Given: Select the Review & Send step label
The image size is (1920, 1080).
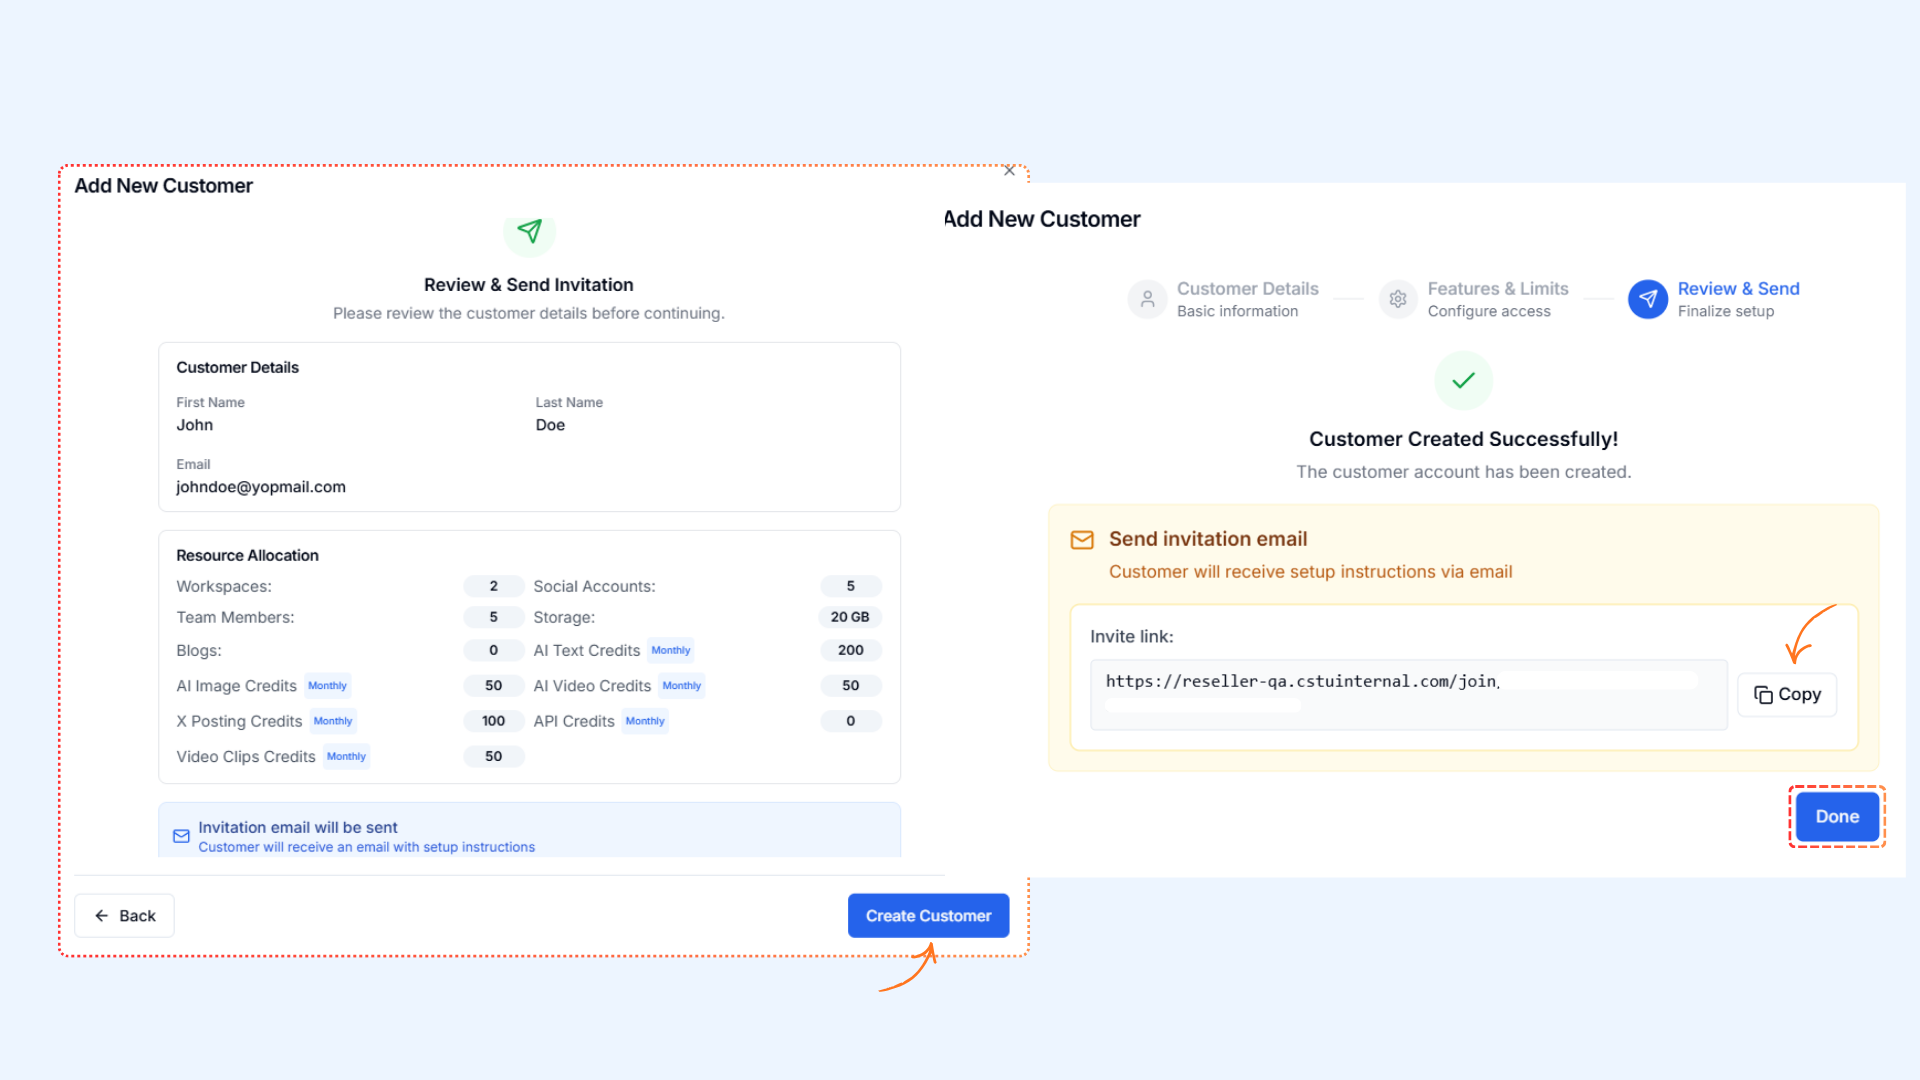Looking at the screenshot, I should click(x=1738, y=289).
